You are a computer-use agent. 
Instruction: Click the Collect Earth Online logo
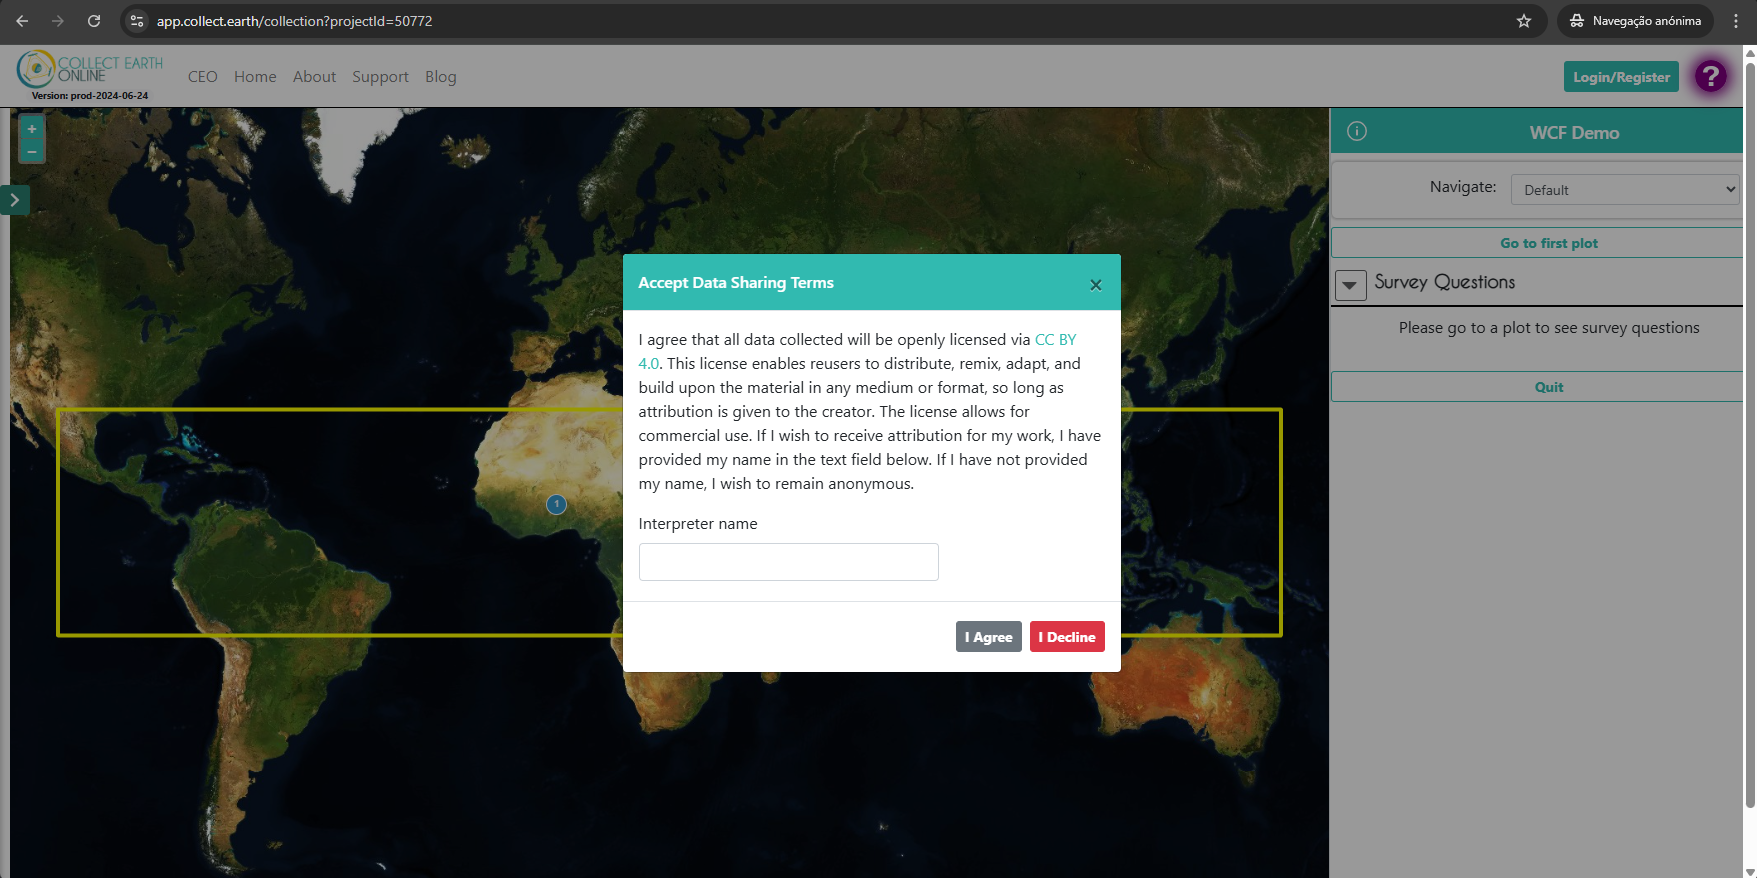(90, 75)
